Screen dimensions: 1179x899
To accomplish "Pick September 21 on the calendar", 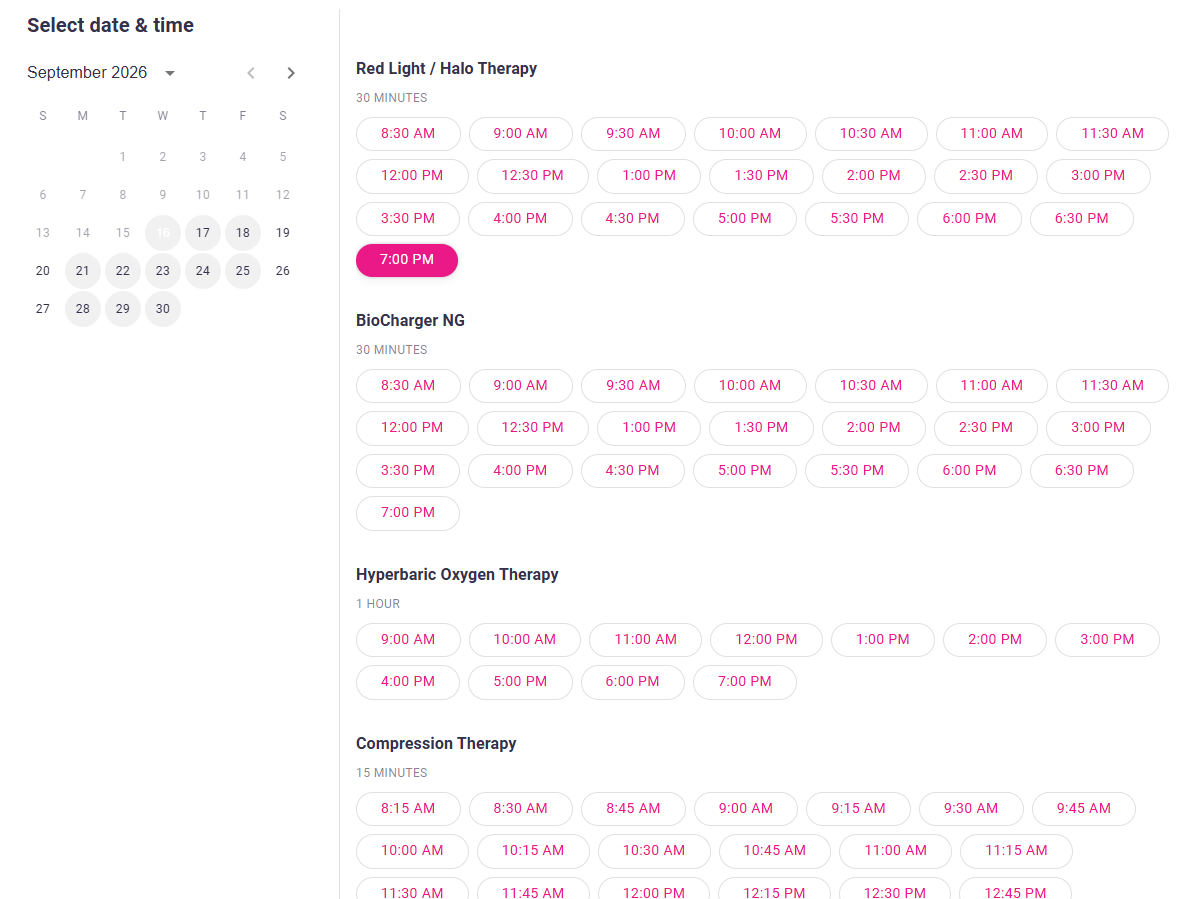I will [x=83, y=271].
